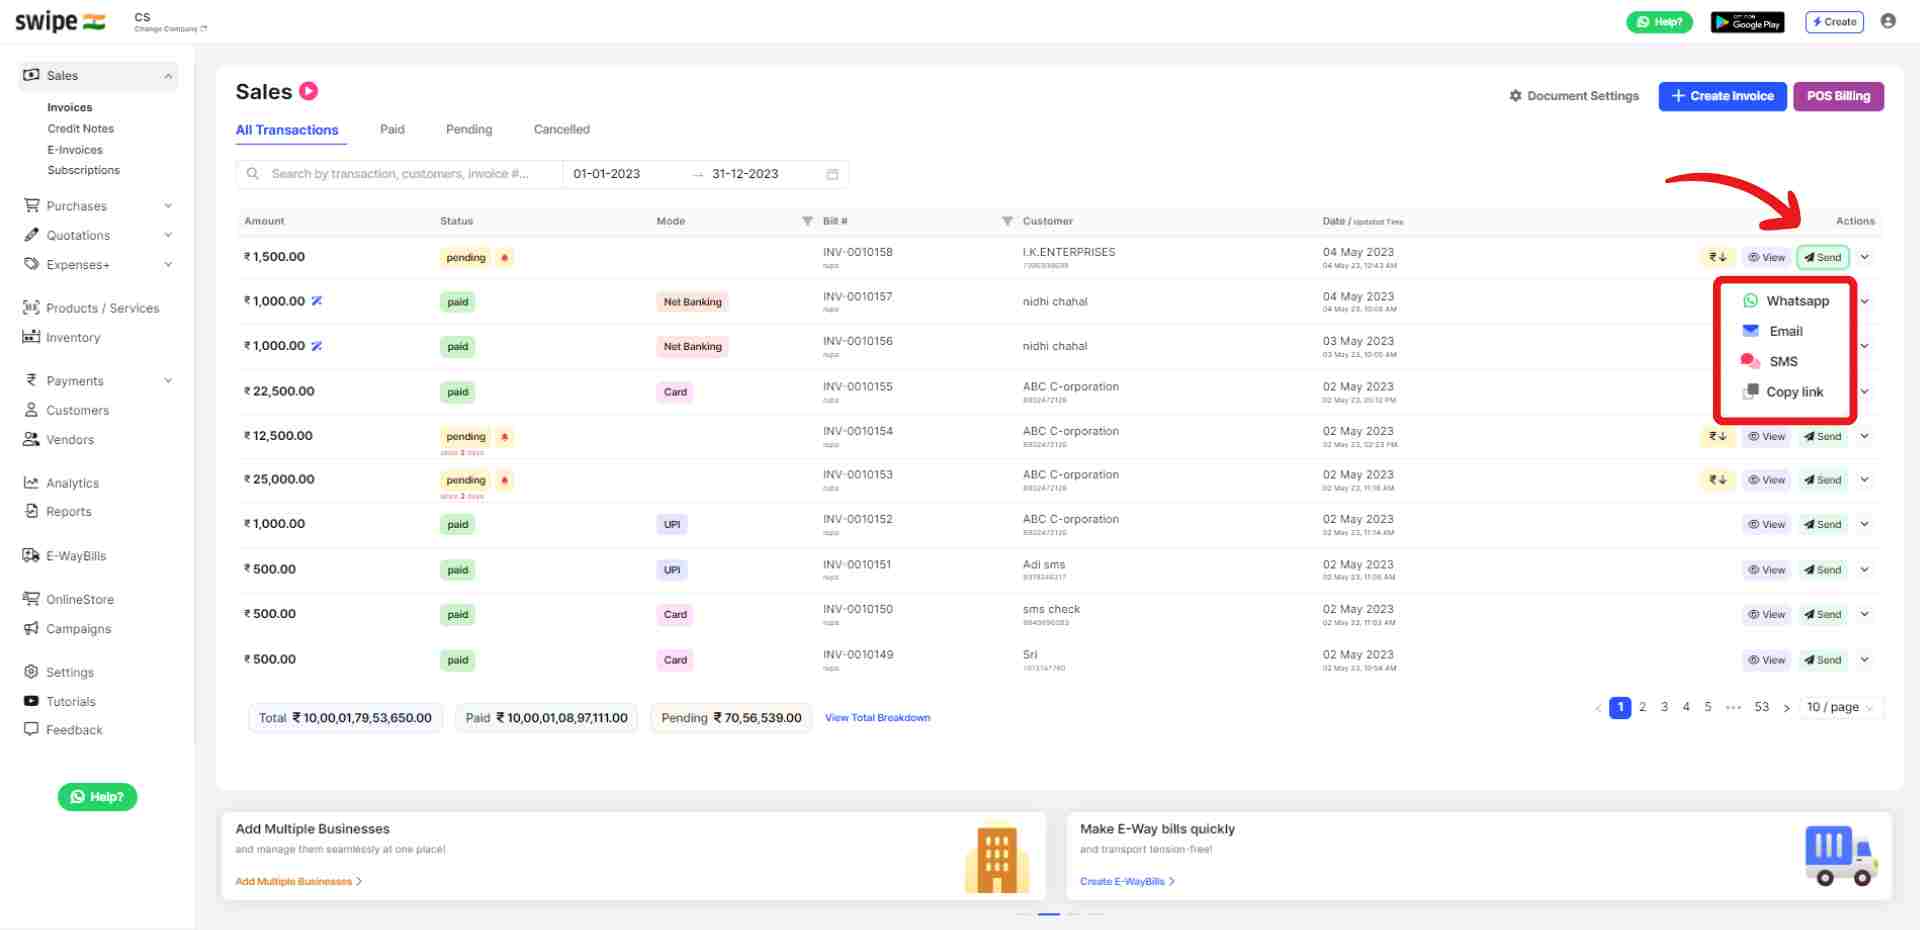The height and width of the screenshot is (930, 1920).
Task: Open E-WayBills in the sidebar
Action: [65, 556]
